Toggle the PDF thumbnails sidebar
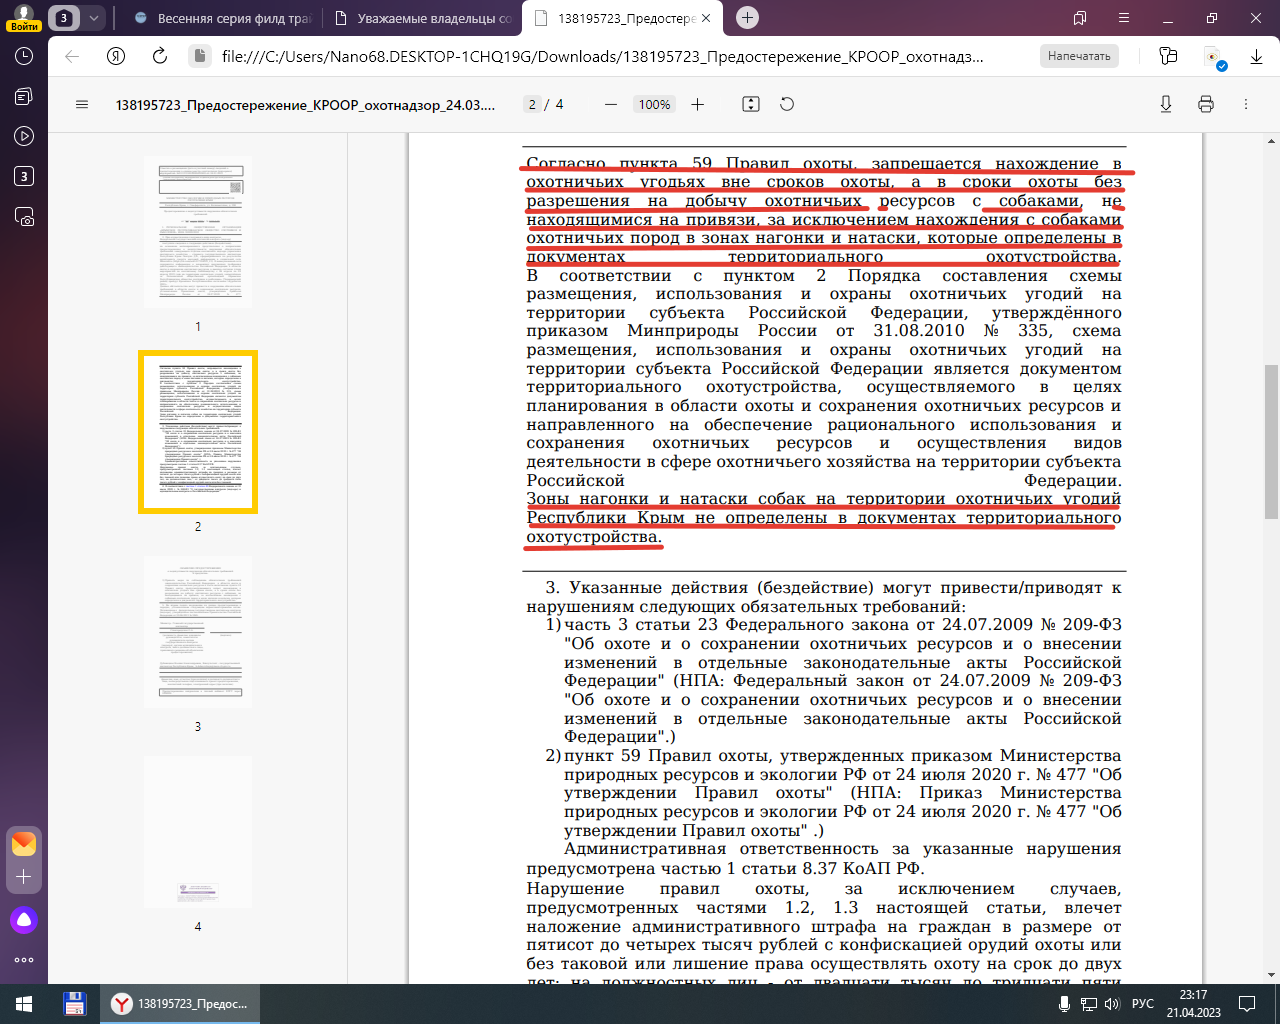The width and height of the screenshot is (1280, 1024). (82, 104)
